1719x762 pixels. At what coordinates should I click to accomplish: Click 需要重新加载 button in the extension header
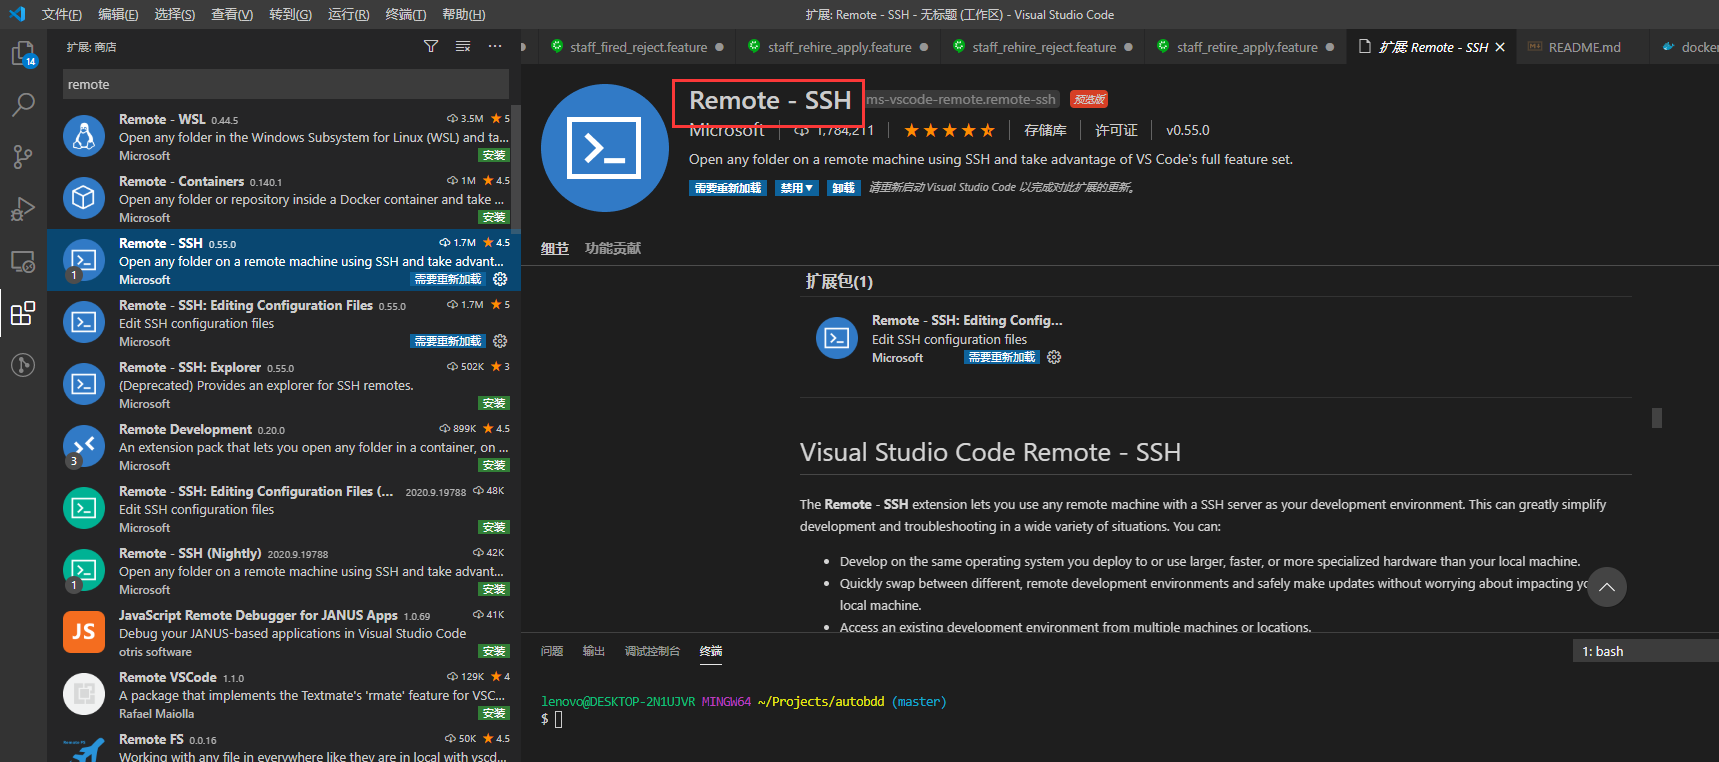728,188
